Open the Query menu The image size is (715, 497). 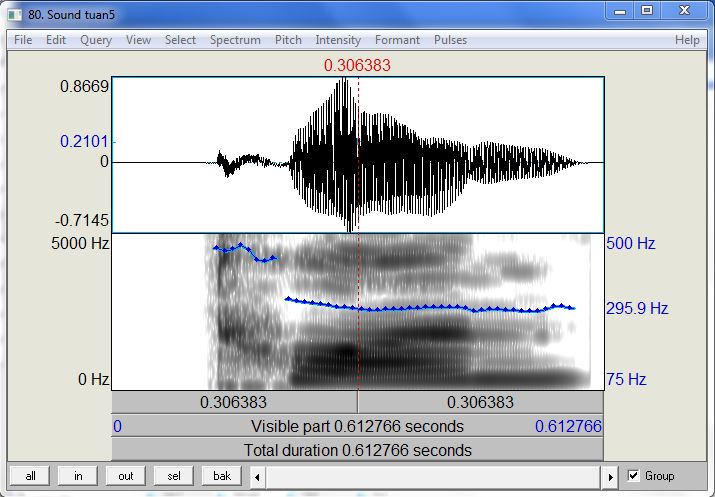pyautogui.click(x=96, y=40)
